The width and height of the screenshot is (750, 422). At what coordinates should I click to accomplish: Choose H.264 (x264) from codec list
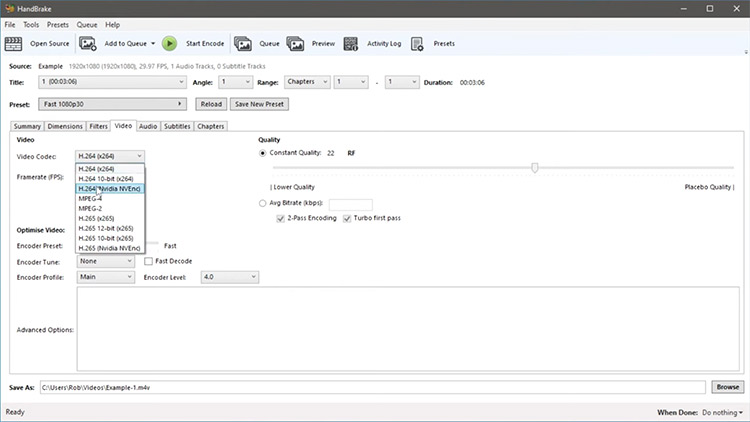point(110,169)
